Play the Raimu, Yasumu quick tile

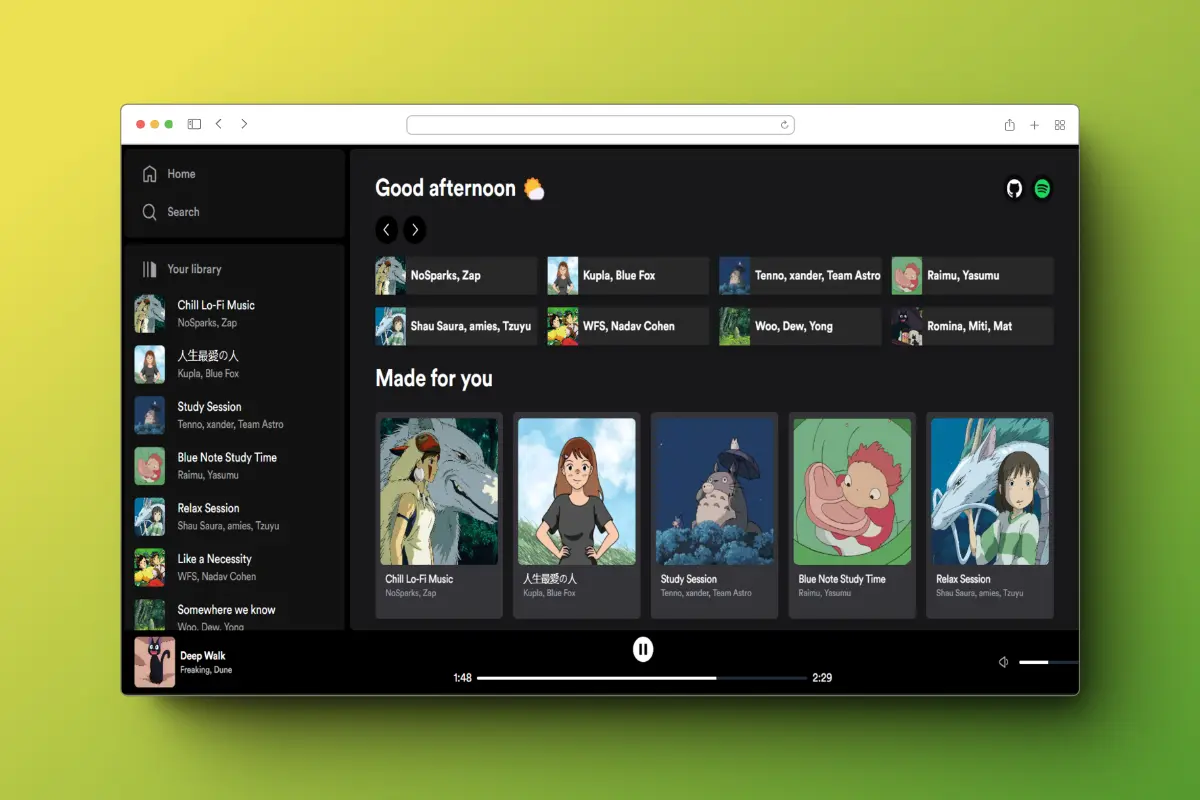972,275
